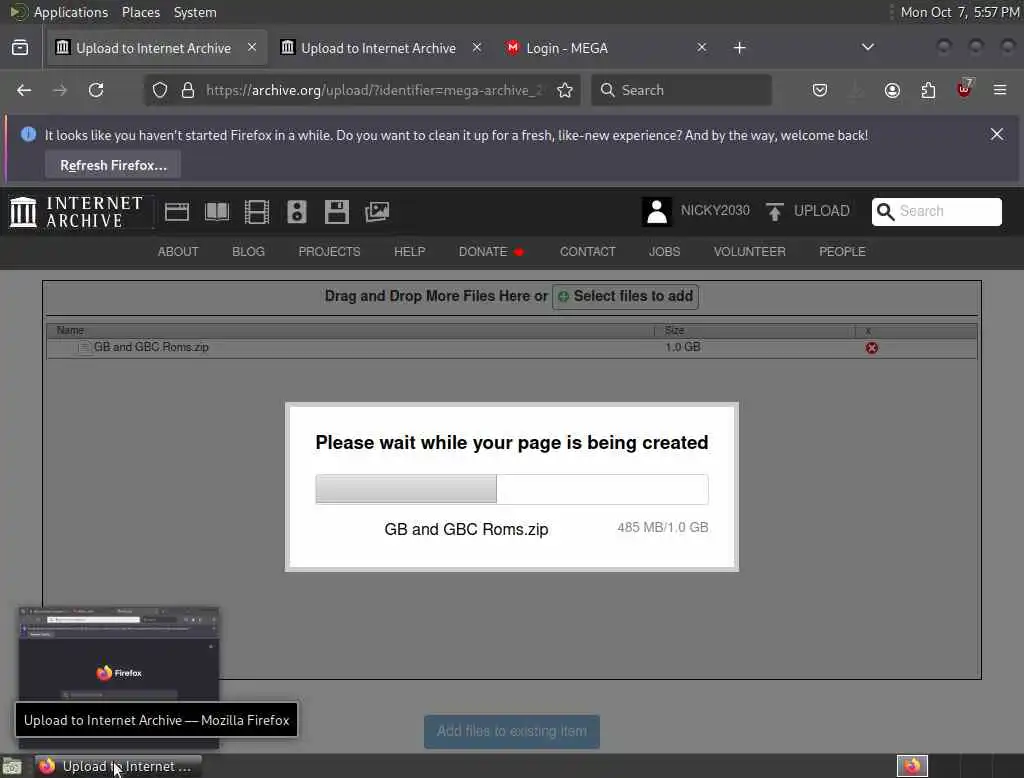Image resolution: width=1024 pixels, height=778 pixels.
Task: Click Add files to existing item button
Action: [x=512, y=732]
